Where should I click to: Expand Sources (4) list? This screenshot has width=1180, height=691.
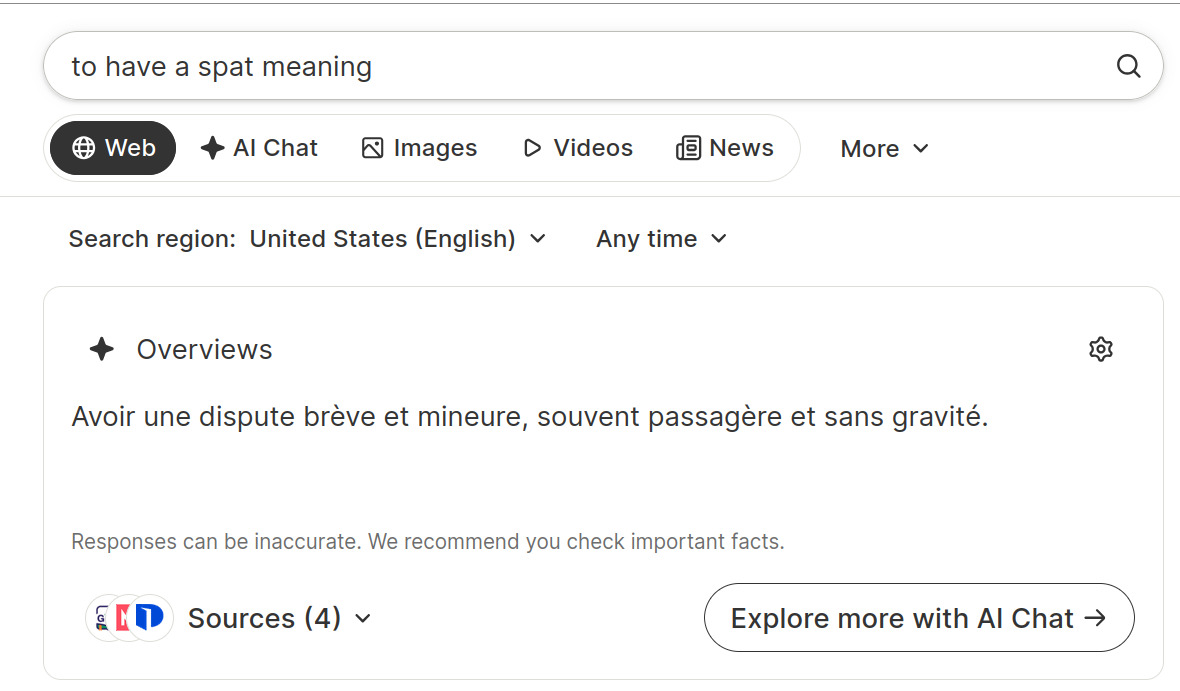(279, 618)
